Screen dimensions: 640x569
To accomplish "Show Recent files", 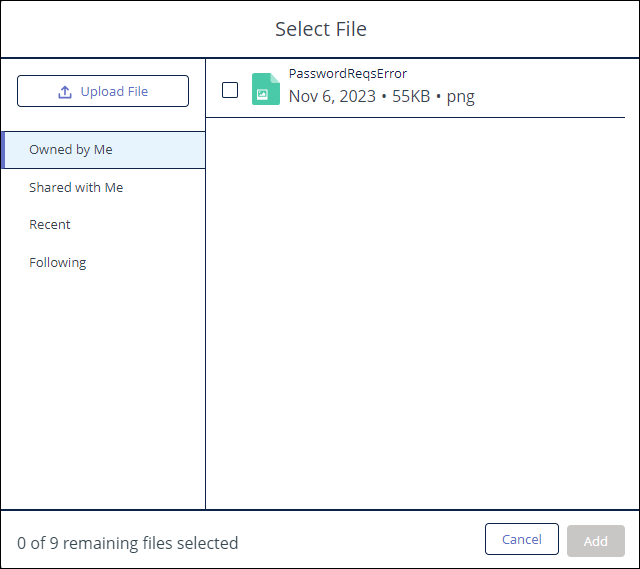I will [50, 224].
